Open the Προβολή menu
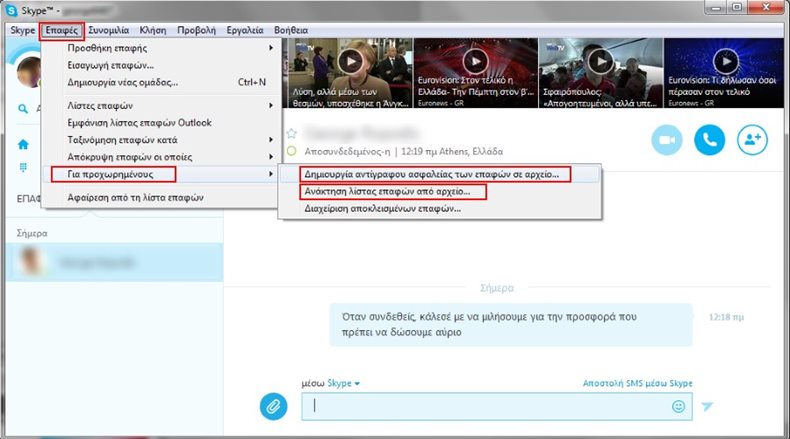The width and height of the screenshot is (790, 439). pos(196,30)
